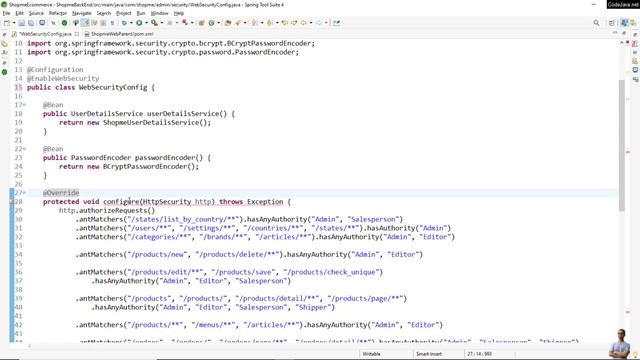Open the Window menu

click(x=159, y=13)
